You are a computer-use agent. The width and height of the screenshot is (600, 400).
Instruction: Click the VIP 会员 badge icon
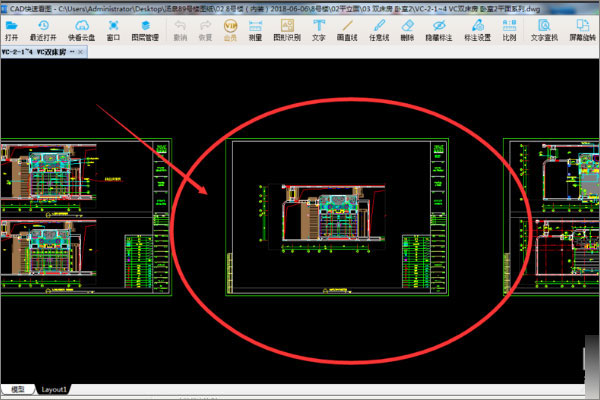tap(230, 27)
